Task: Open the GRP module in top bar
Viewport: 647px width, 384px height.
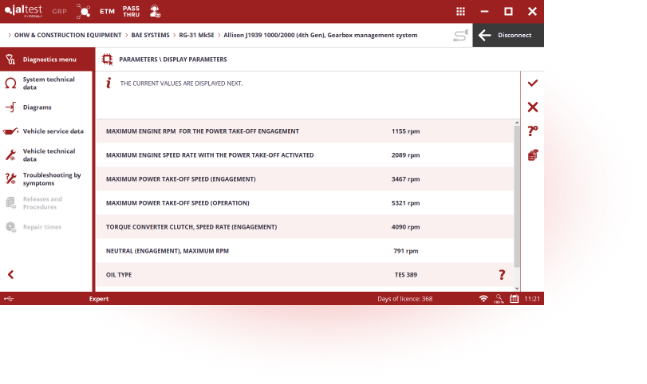Action: [x=59, y=12]
